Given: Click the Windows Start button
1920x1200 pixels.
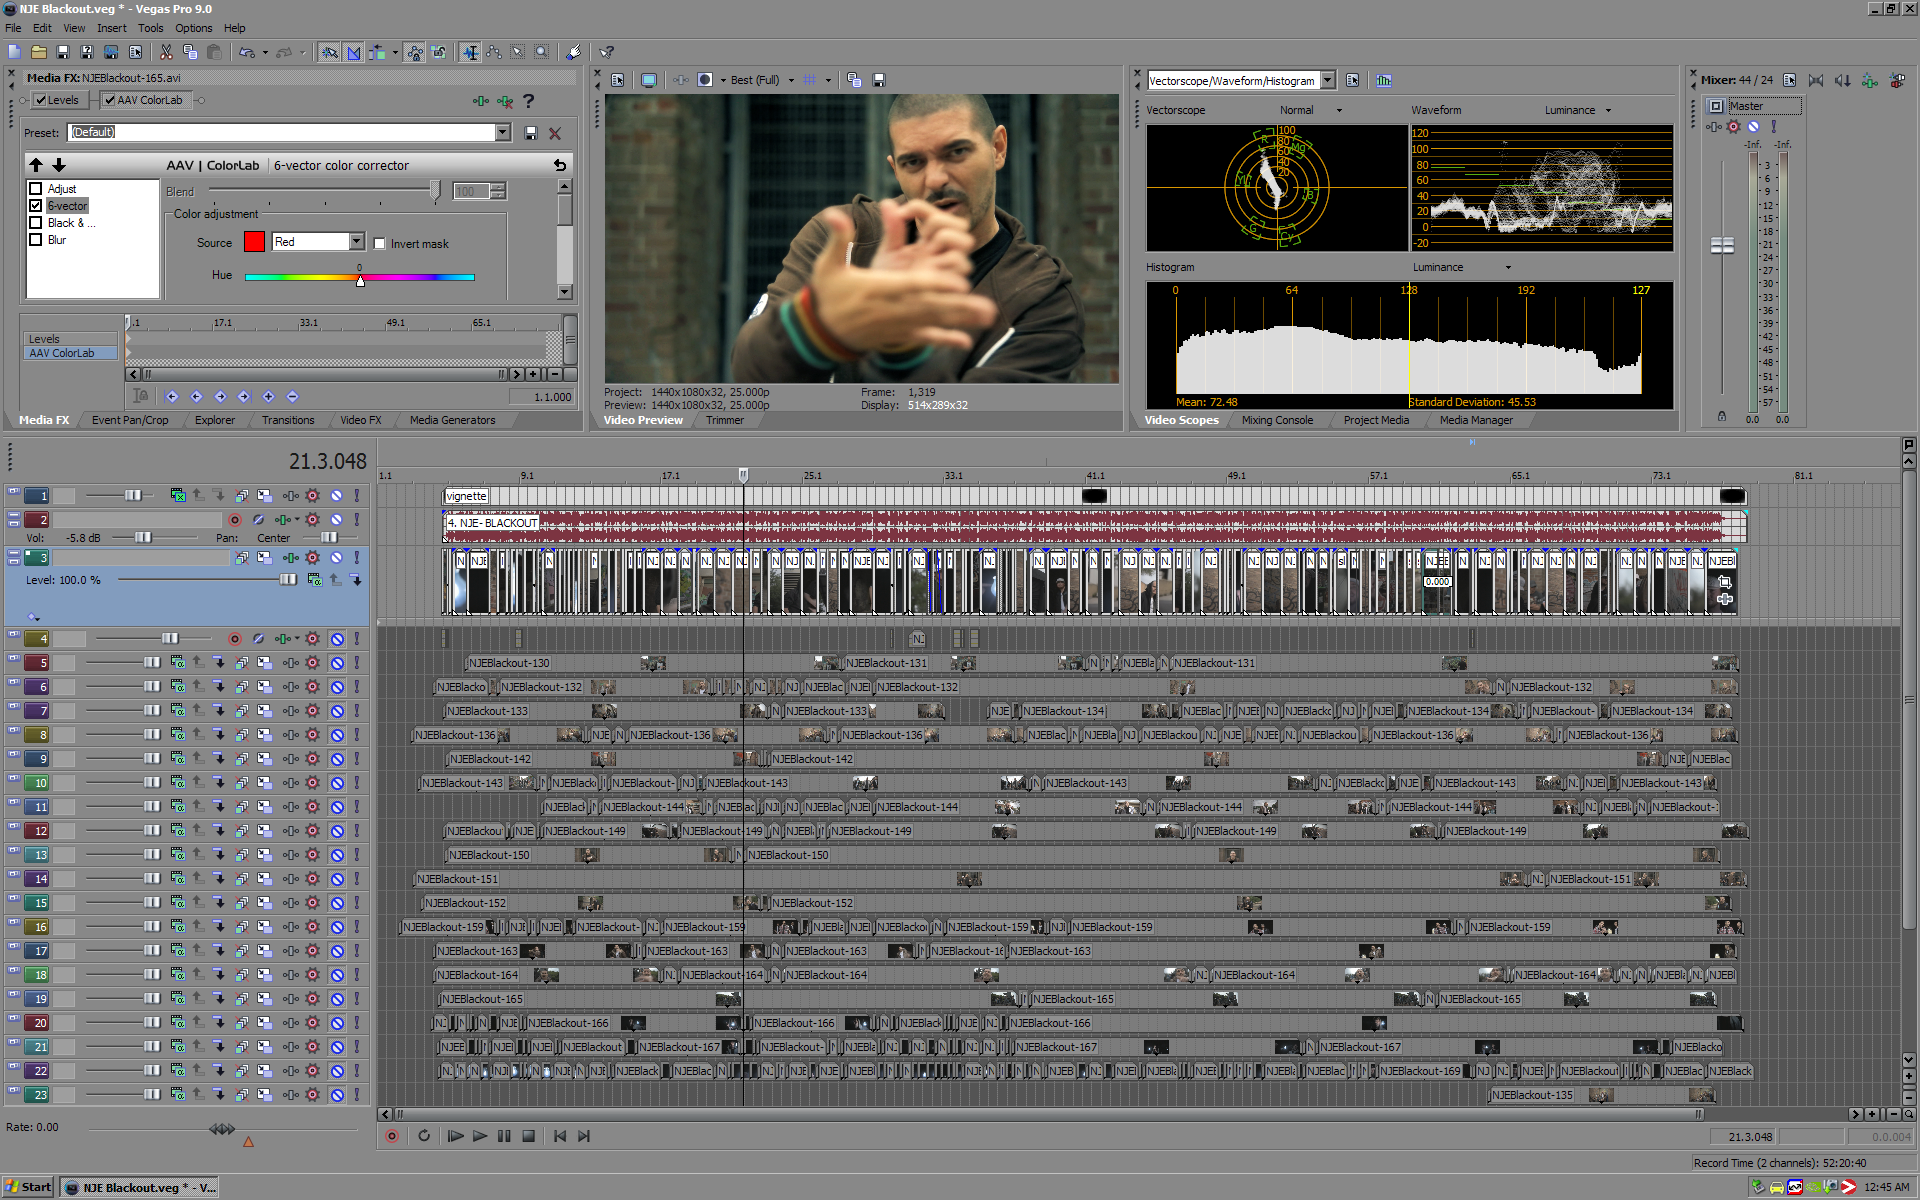Looking at the screenshot, I should tap(28, 1187).
